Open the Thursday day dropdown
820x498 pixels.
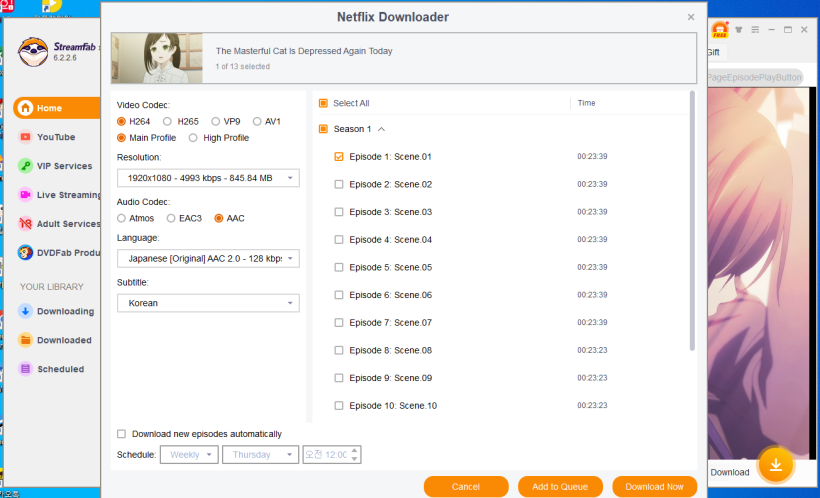pyautogui.click(x=260, y=455)
